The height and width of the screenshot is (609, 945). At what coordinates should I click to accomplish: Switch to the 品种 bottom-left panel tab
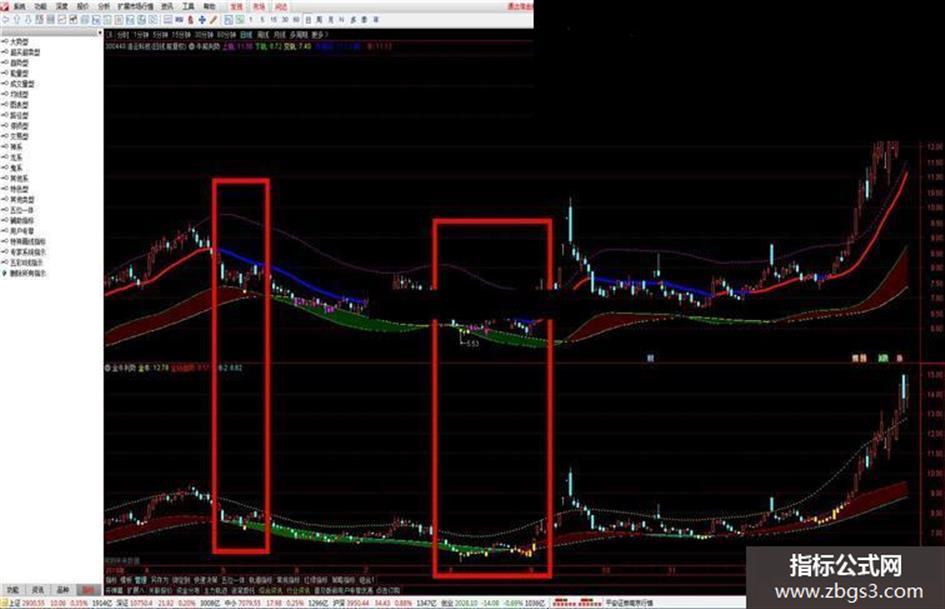(x=63, y=590)
